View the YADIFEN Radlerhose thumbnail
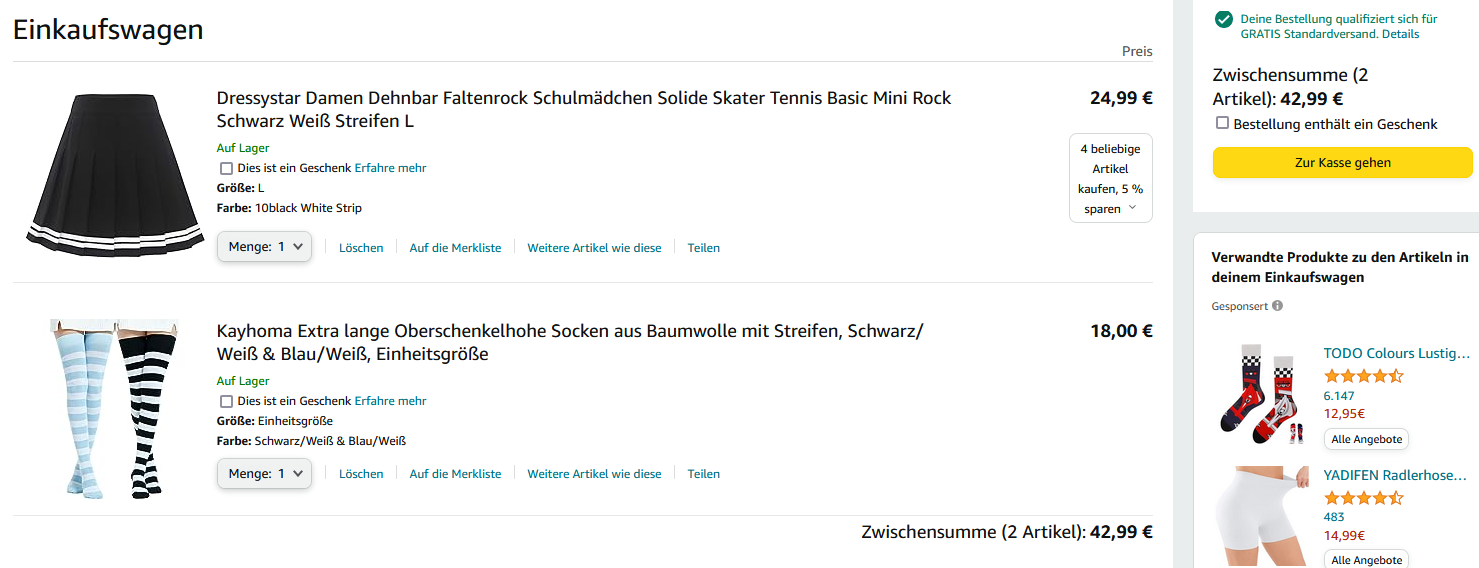Screen dimensions: 1479x568 coord(1259,516)
